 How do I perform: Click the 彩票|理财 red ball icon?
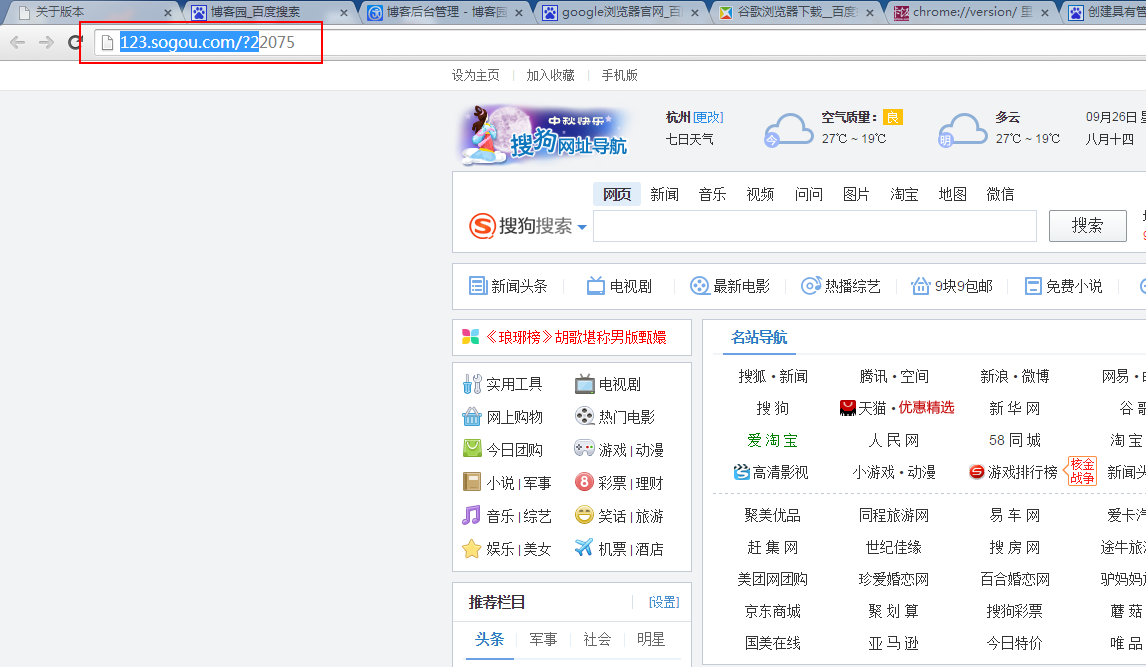tap(584, 481)
